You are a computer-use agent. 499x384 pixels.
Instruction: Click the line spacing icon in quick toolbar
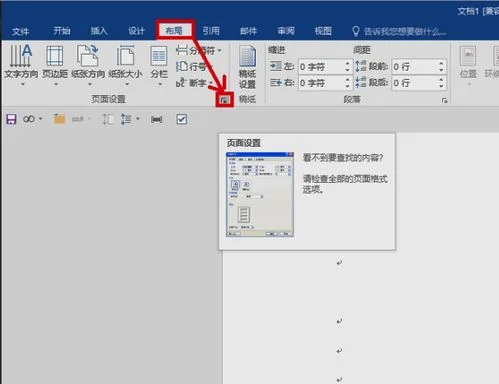point(126,119)
